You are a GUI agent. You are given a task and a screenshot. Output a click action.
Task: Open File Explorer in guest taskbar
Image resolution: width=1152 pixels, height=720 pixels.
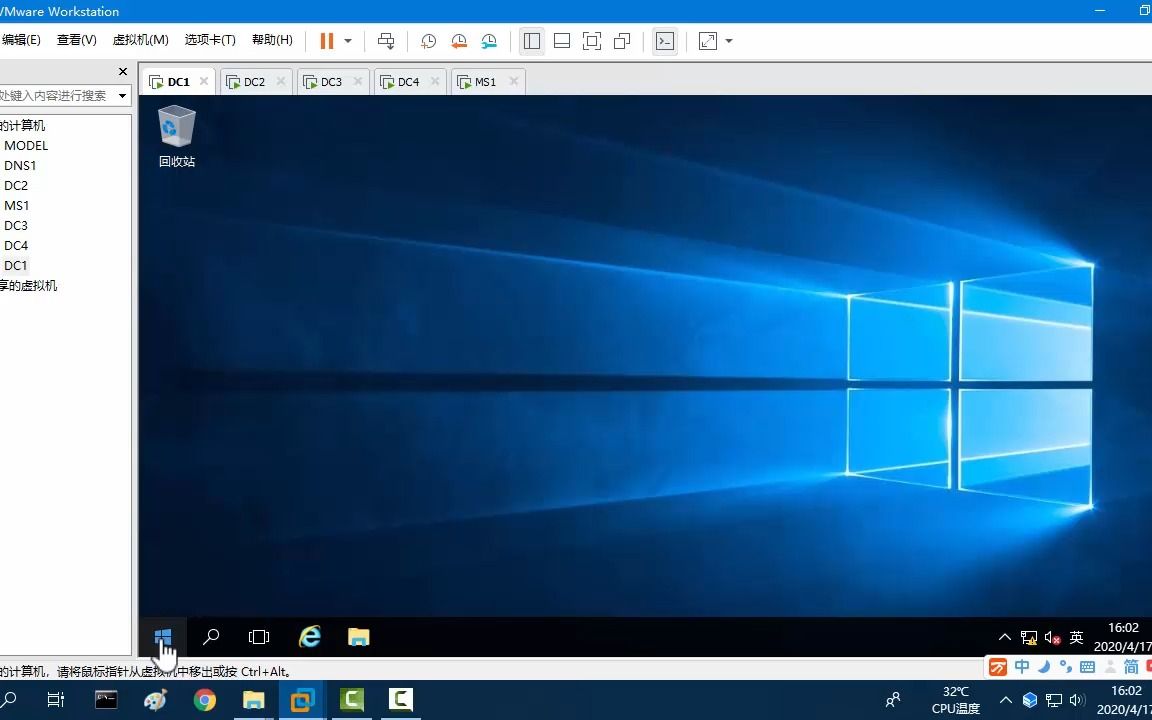tap(359, 636)
